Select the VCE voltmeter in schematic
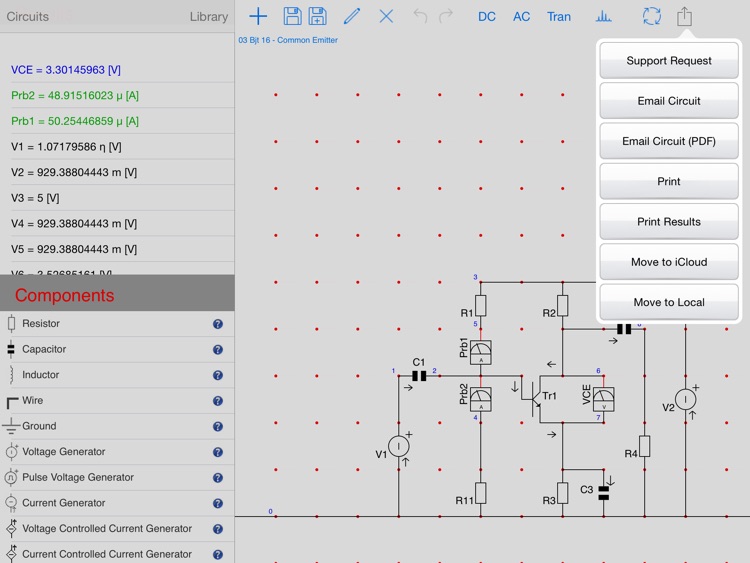 coord(604,399)
